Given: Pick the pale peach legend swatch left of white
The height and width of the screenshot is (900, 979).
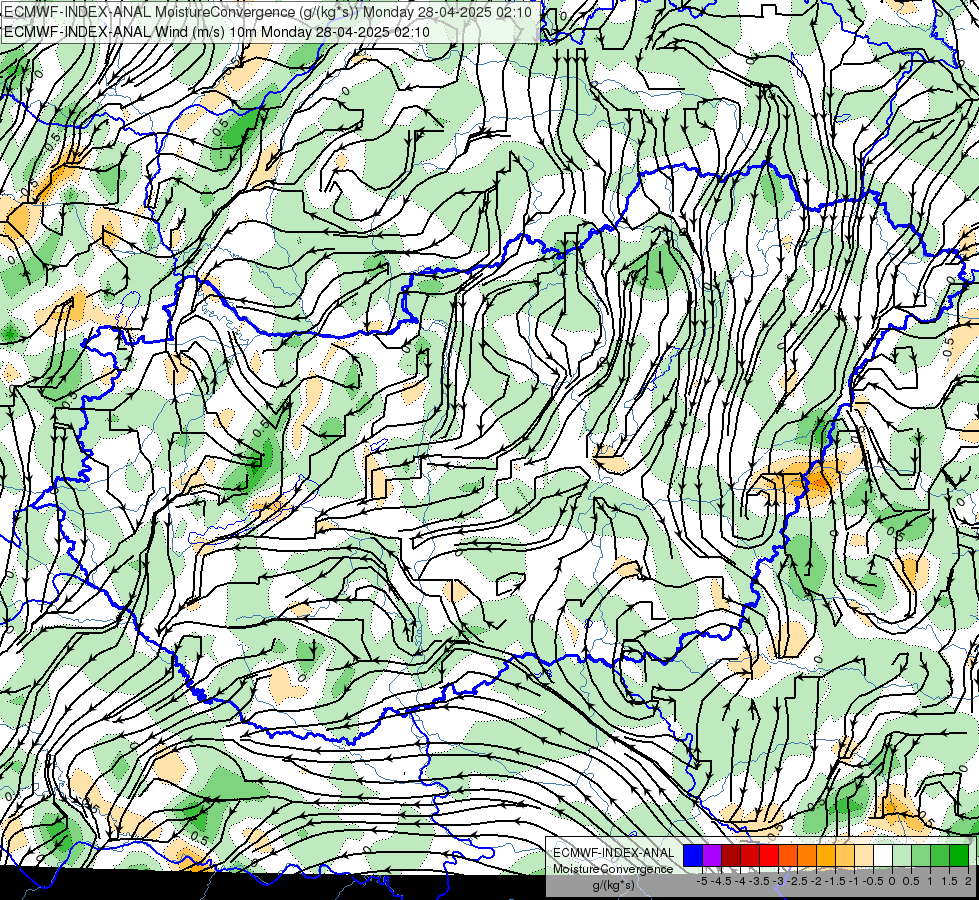Looking at the screenshot, I should (863, 856).
